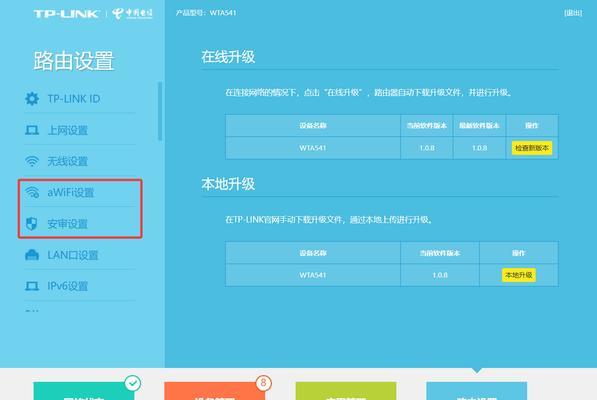Click version 1.0.8 in local upgrade table

(x=440, y=275)
